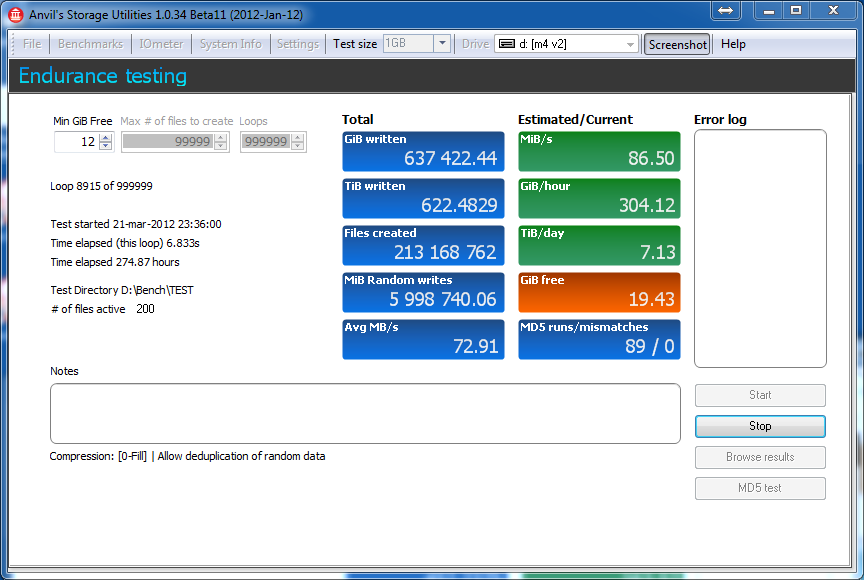
Task: Click the 'Compression: [0-Fill]' status text
Action: [98, 456]
